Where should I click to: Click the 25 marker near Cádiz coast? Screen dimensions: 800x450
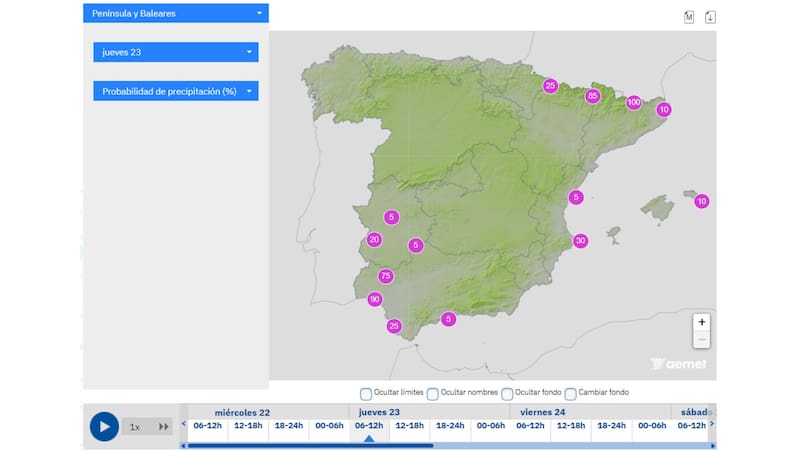(393, 326)
